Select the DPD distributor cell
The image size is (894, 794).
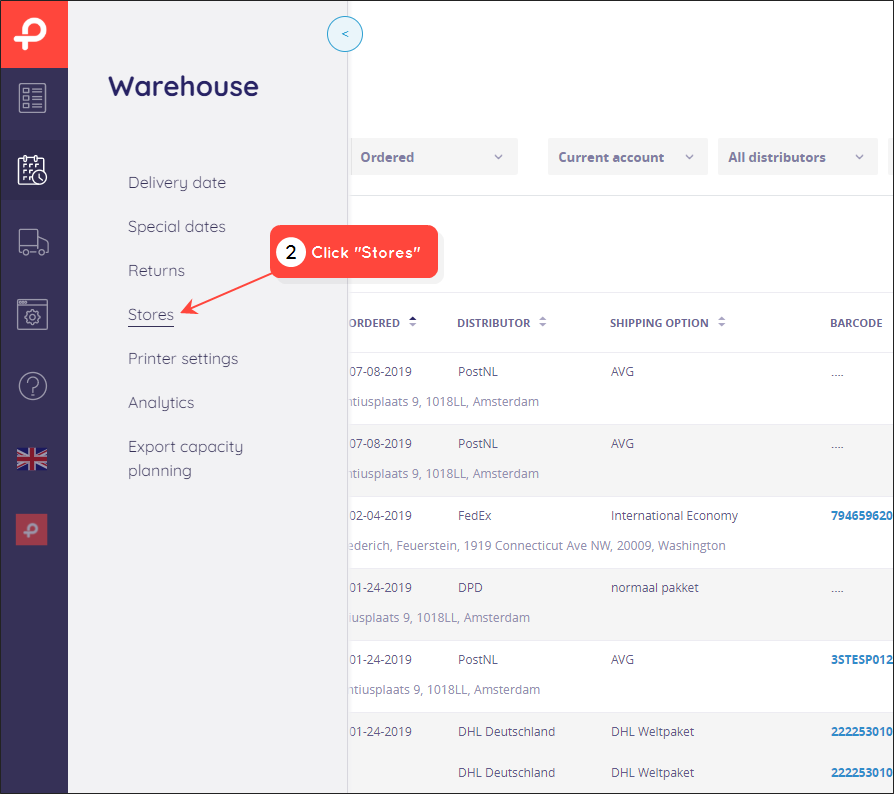coord(470,588)
